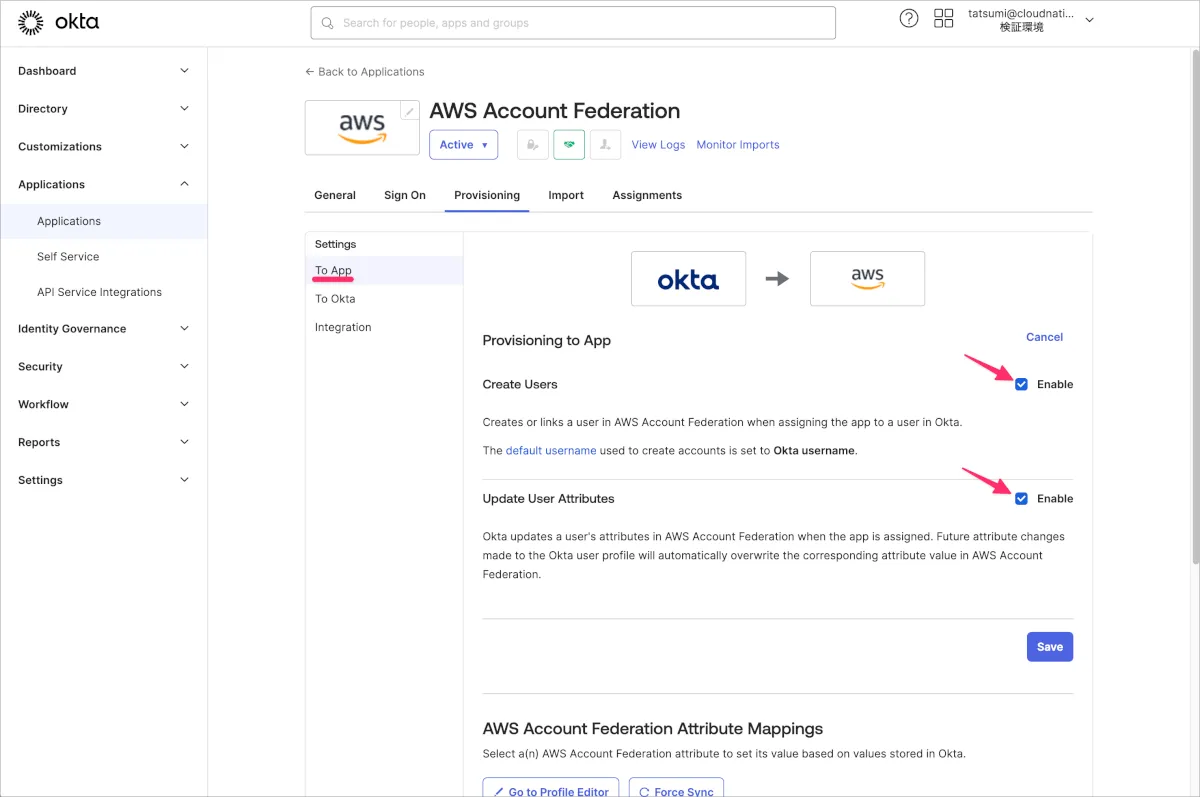
Task: Click the lock password icon button
Action: [x=533, y=145]
